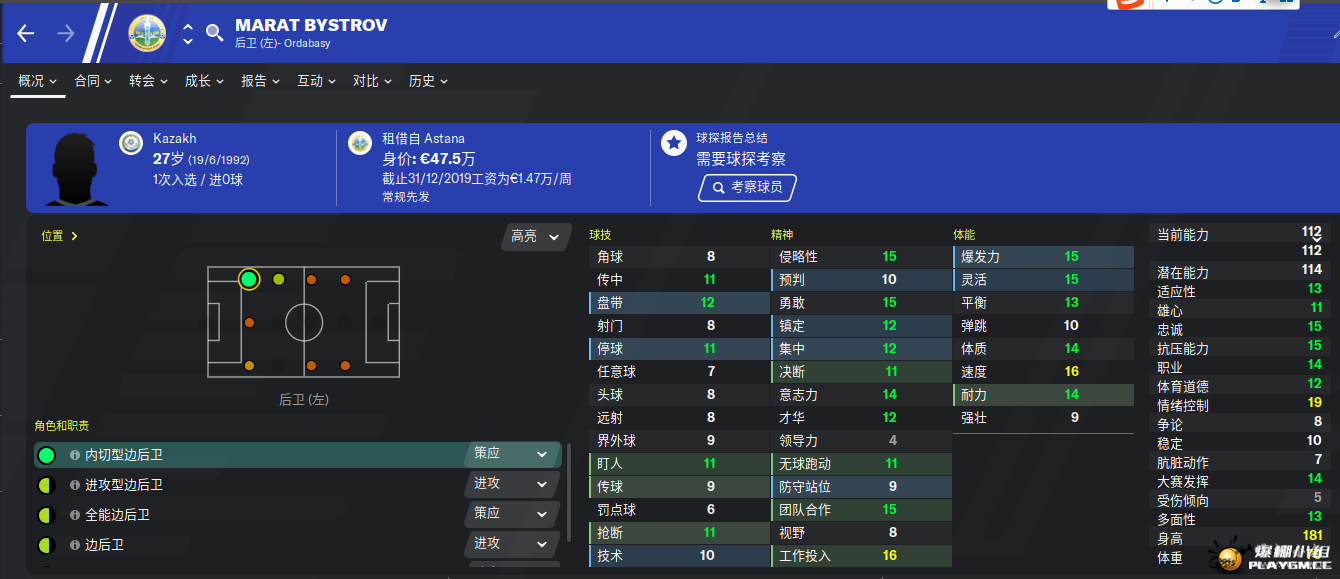
Task: Open the 策应 duty dropdown for 内切型边后卫
Action: 512,454
